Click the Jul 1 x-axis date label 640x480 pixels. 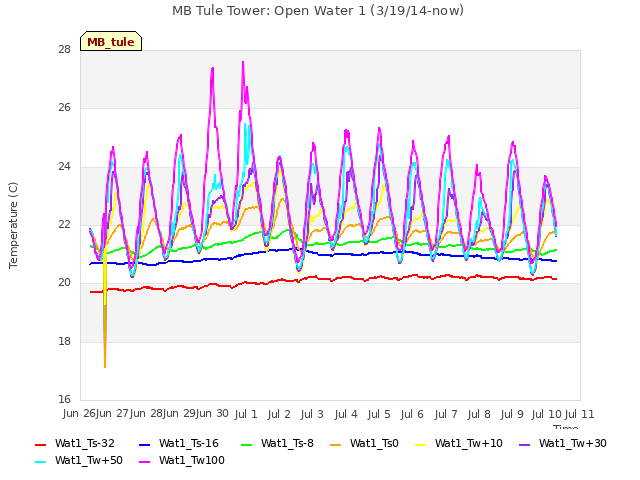(x=246, y=414)
